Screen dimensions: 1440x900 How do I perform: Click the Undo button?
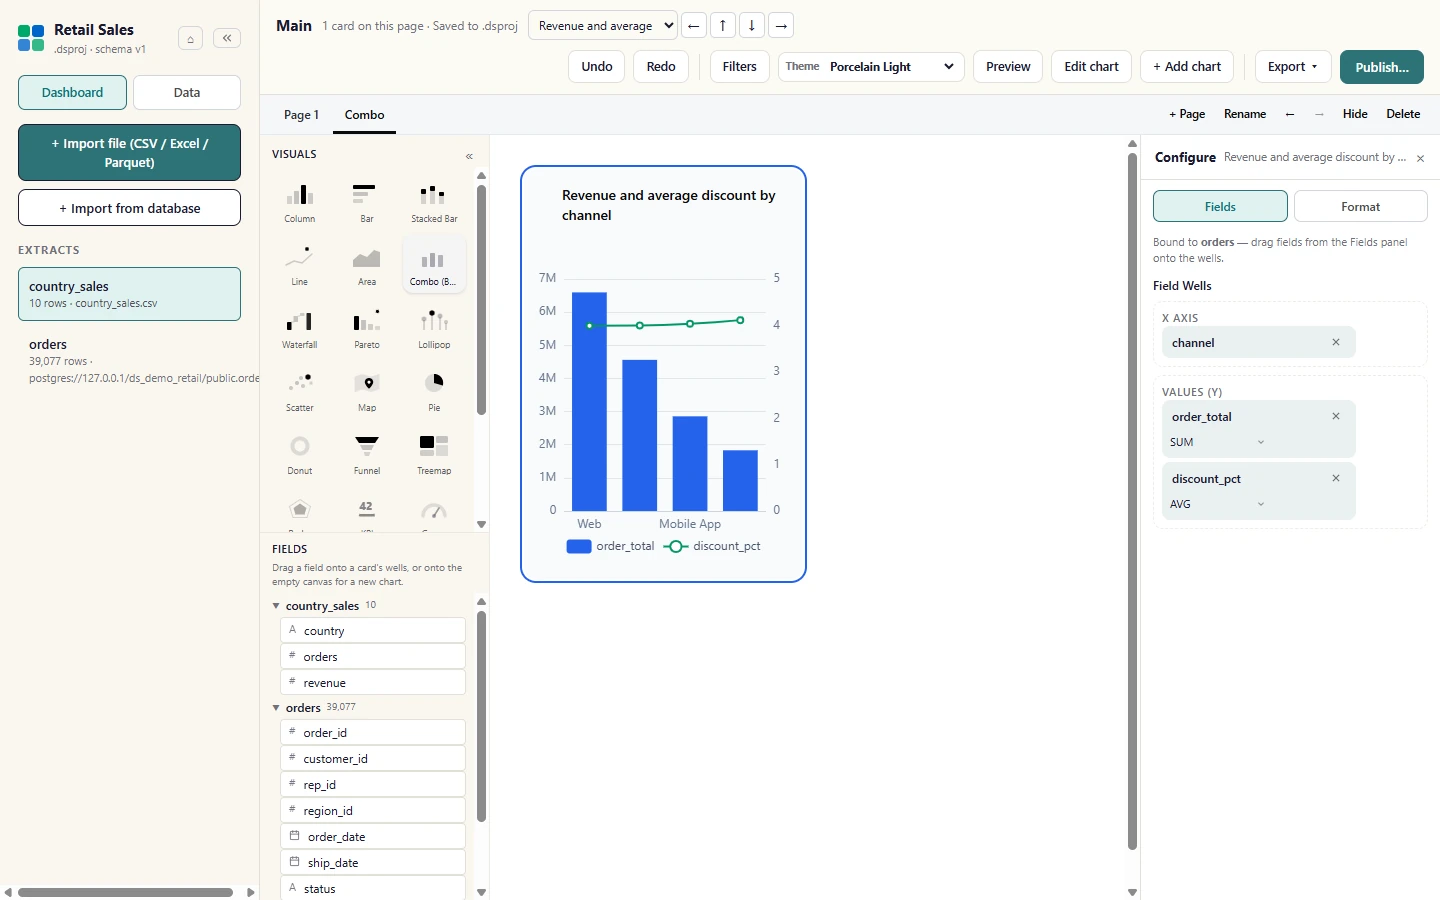click(597, 67)
